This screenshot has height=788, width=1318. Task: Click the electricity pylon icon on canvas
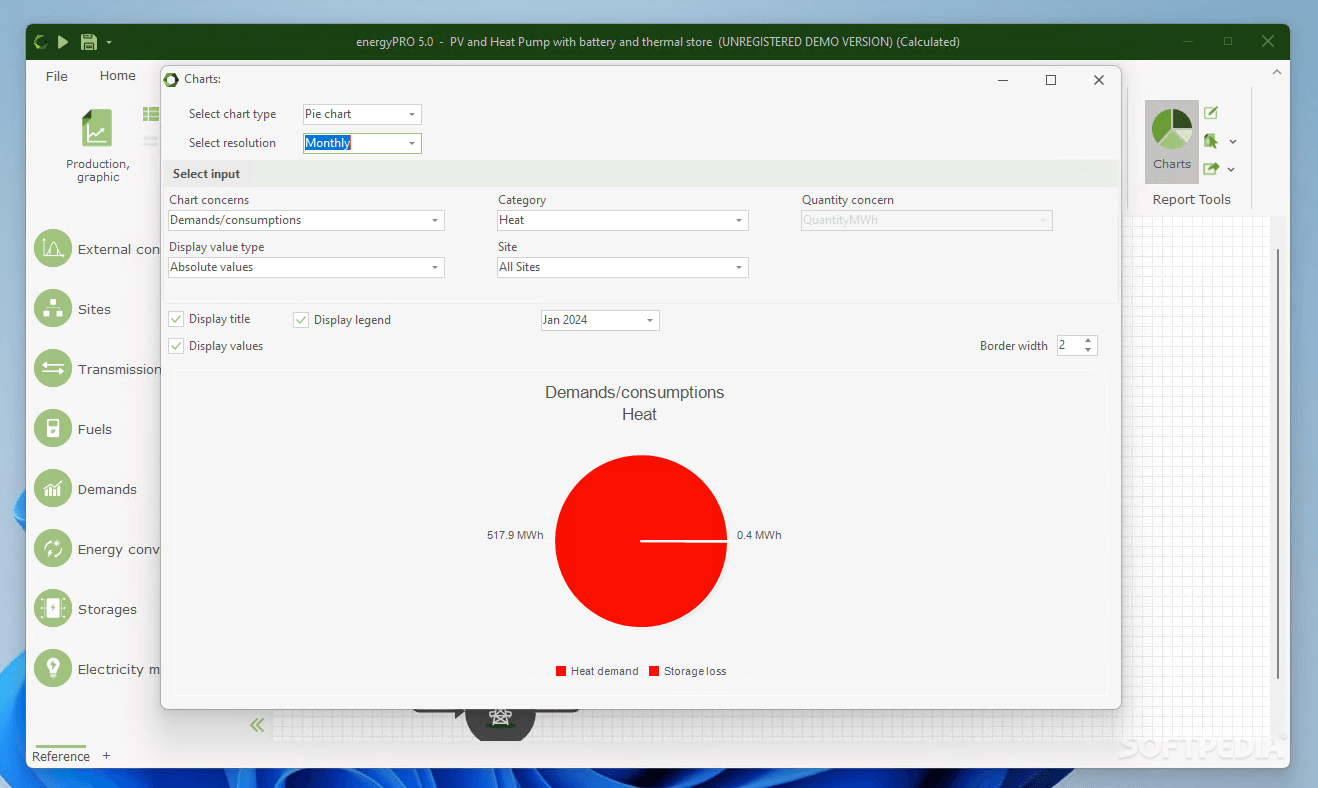pyautogui.click(x=500, y=717)
